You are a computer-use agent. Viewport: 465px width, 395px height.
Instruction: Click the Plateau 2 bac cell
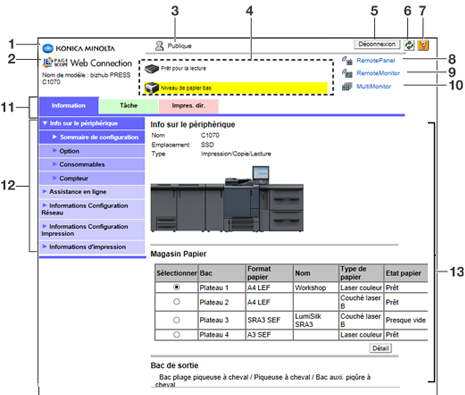pos(221,302)
